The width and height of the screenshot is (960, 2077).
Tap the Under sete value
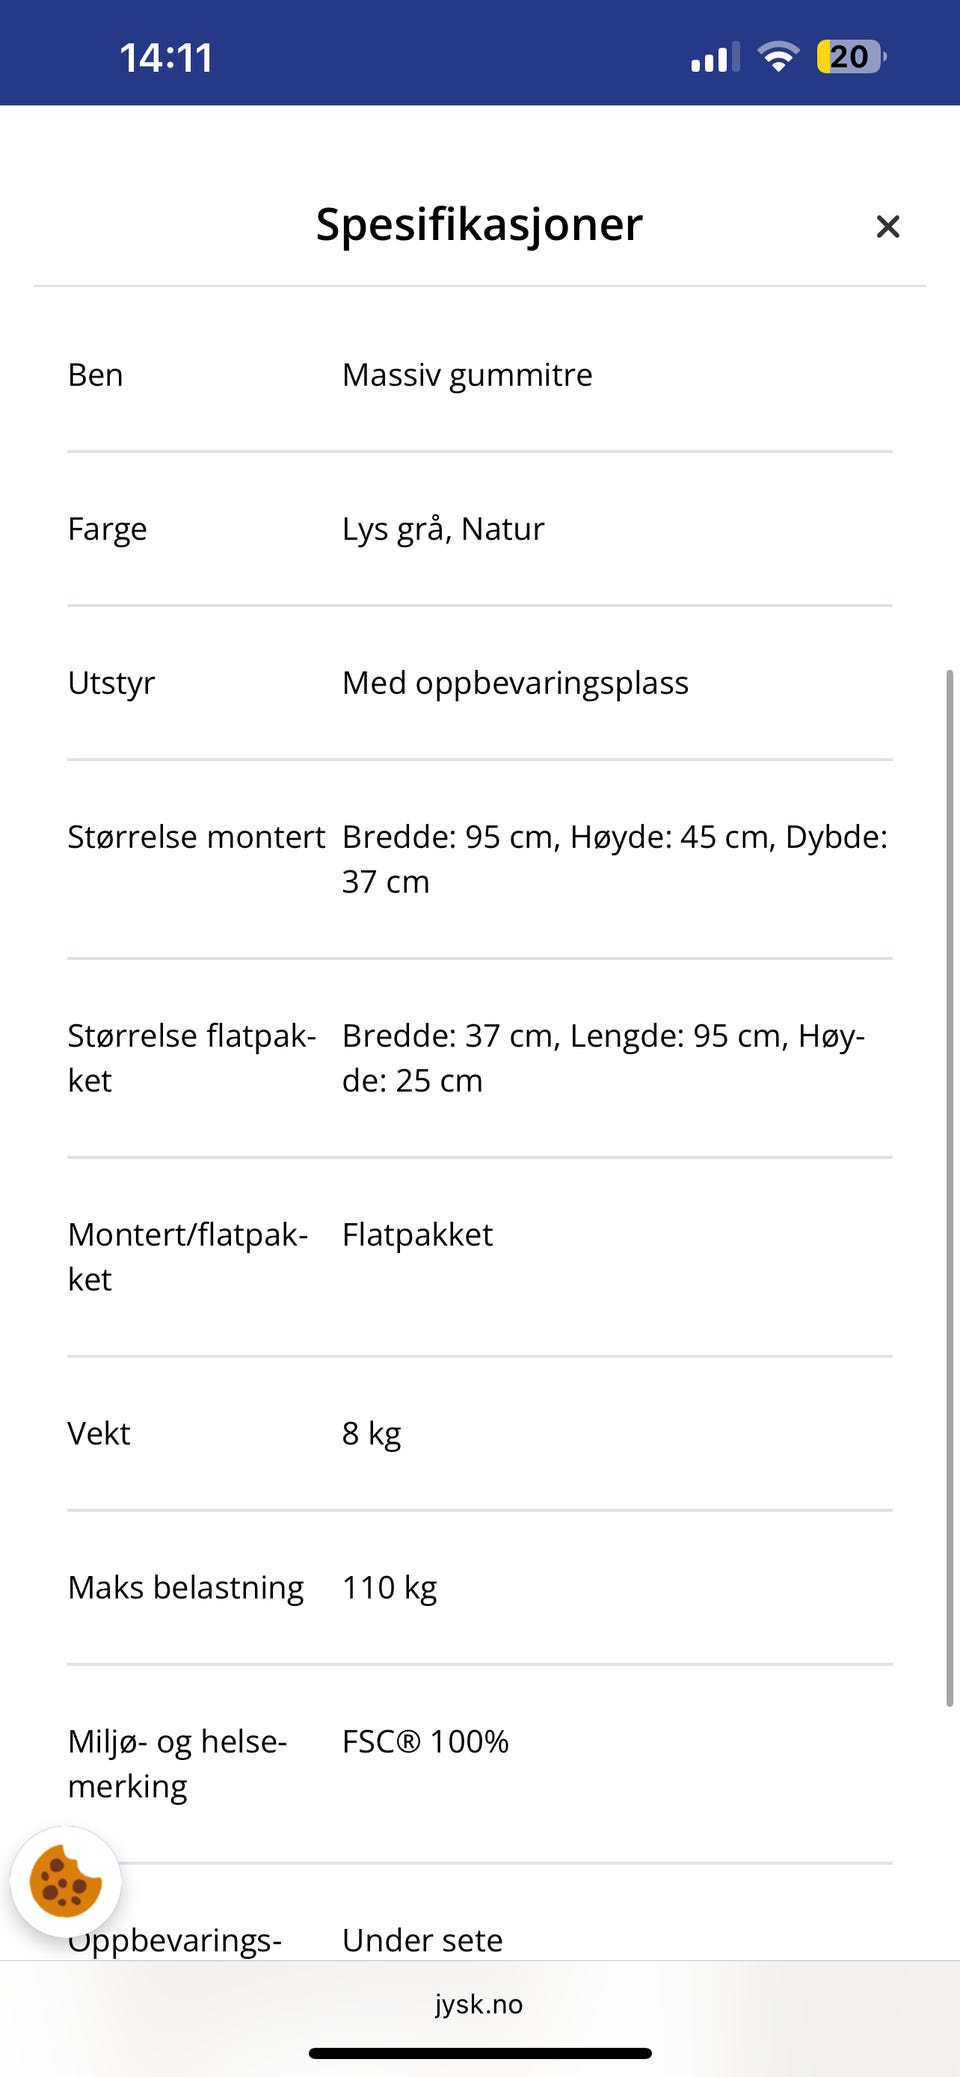(422, 1940)
